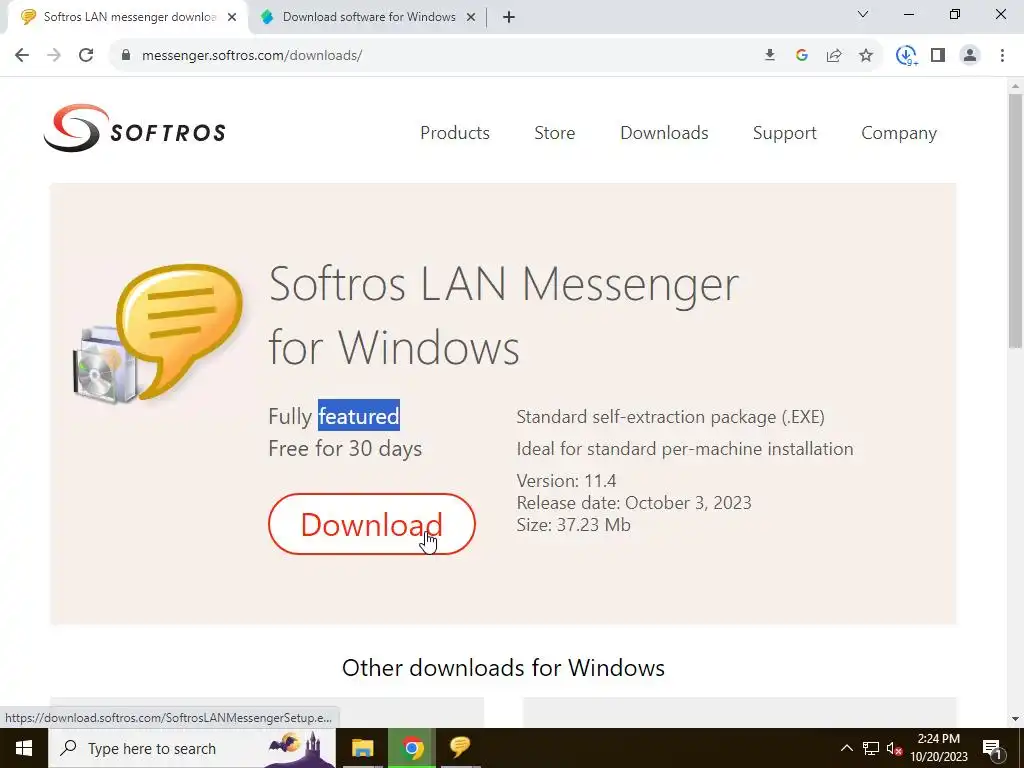Click the Chrome taskbar icon
Screen dimensions: 1024x768
click(x=411, y=748)
